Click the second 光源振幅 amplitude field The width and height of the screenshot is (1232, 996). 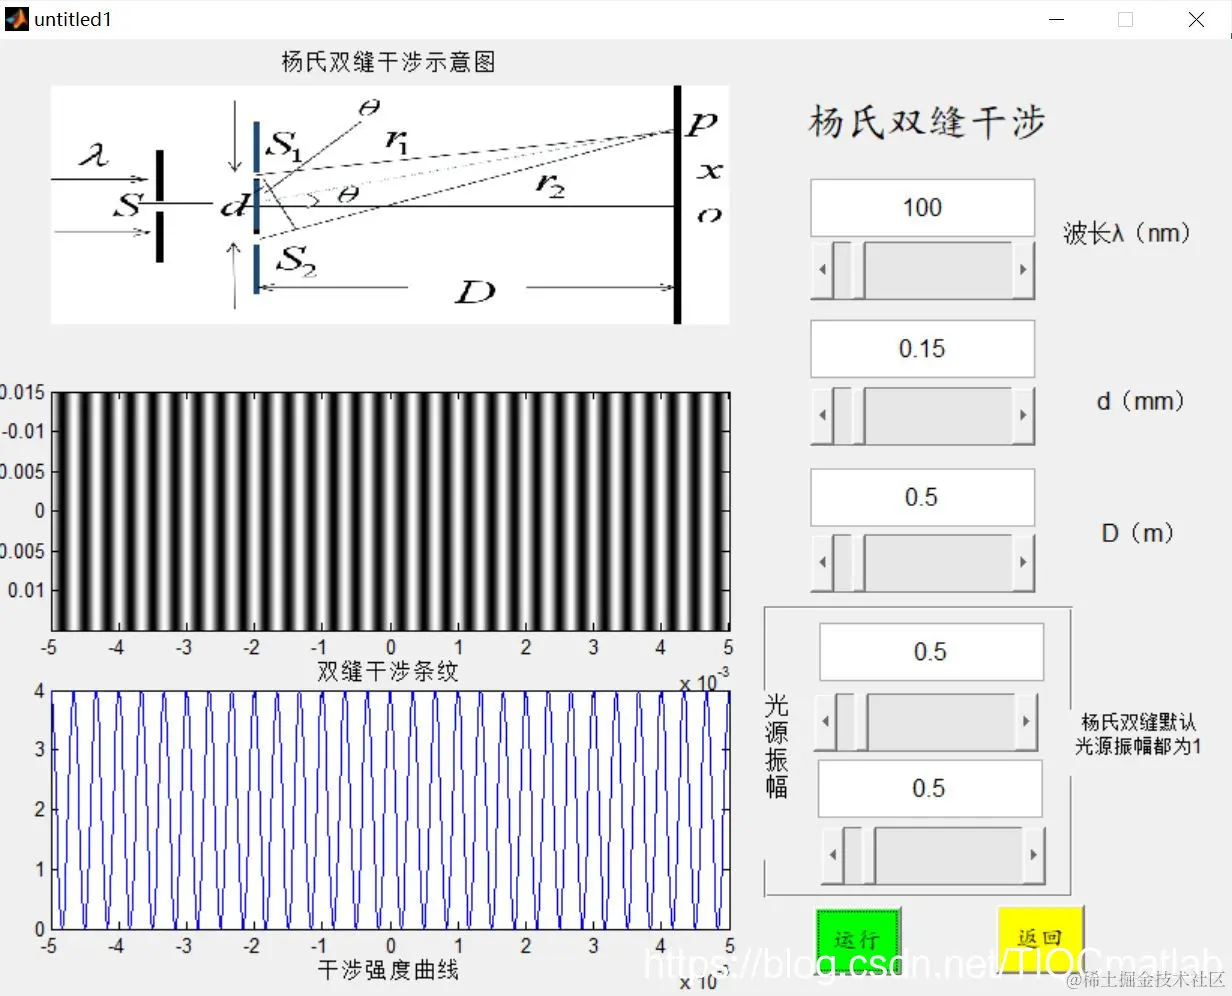[x=930, y=788]
